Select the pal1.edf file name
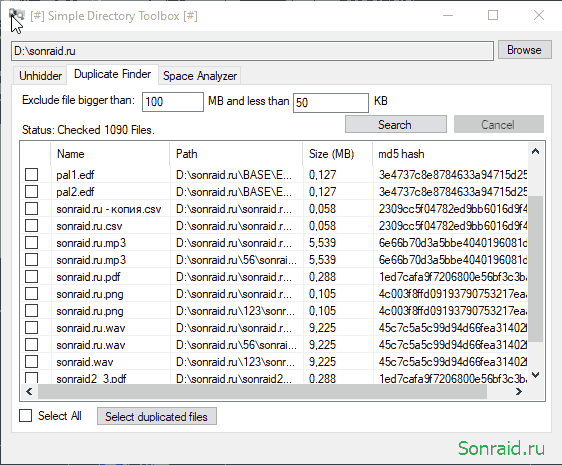This screenshot has height=465, width=562. pos(75,175)
